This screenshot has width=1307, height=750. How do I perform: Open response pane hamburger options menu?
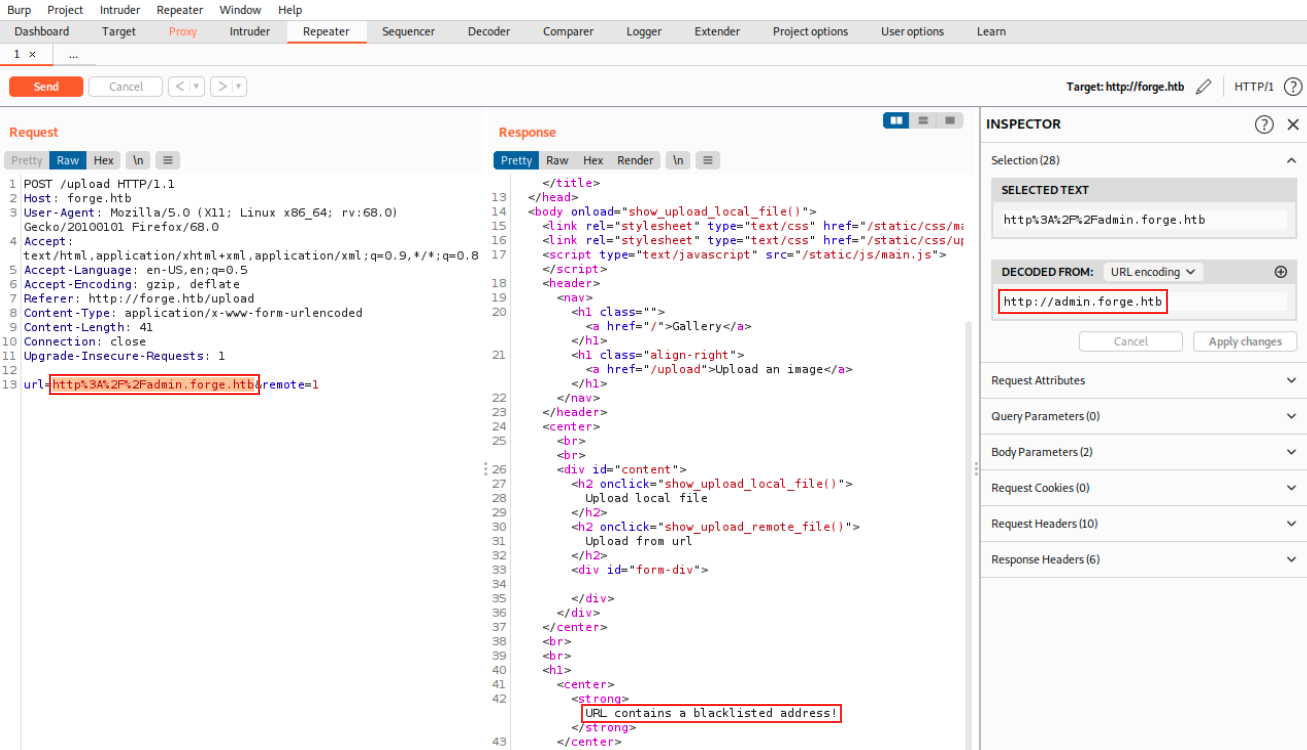[x=708, y=160]
